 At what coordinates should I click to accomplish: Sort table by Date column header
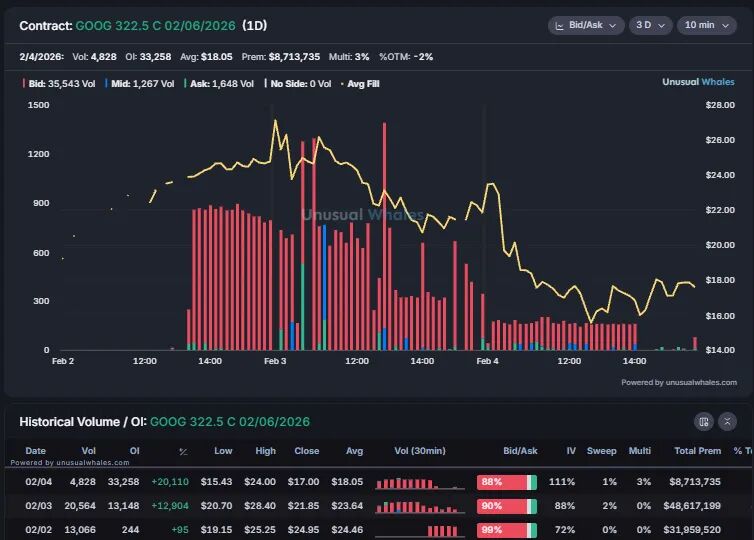(35, 451)
